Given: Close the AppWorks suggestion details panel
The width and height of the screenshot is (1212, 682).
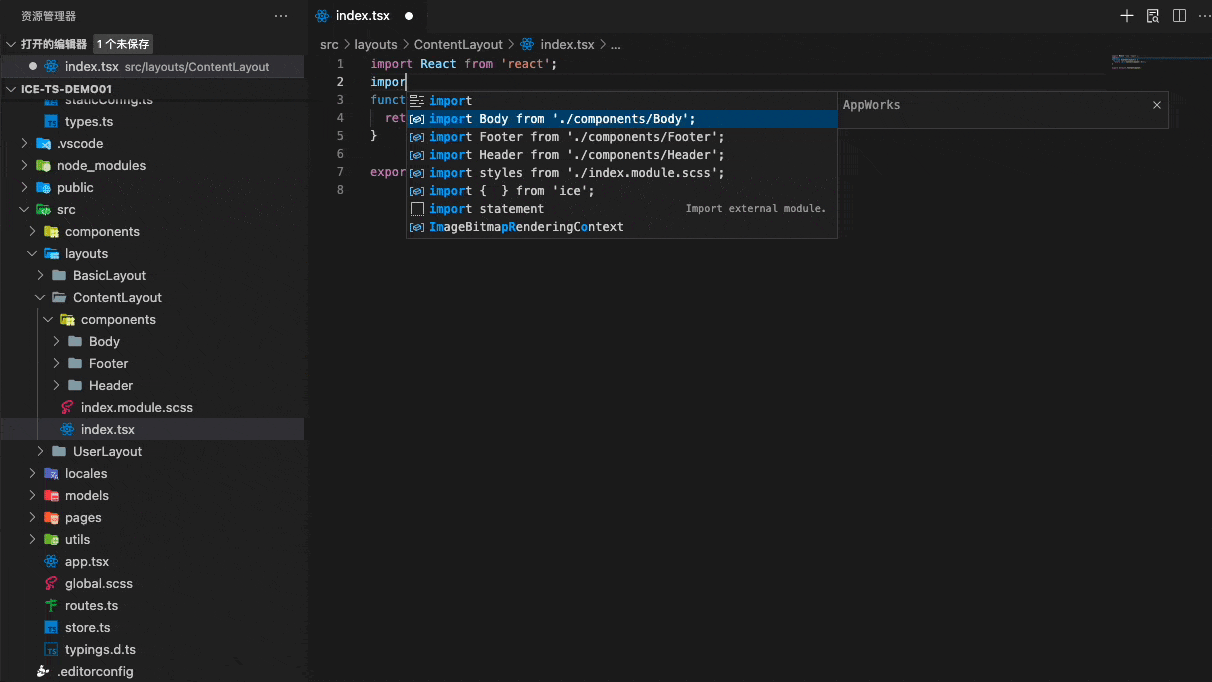Looking at the screenshot, I should click(x=1157, y=105).
